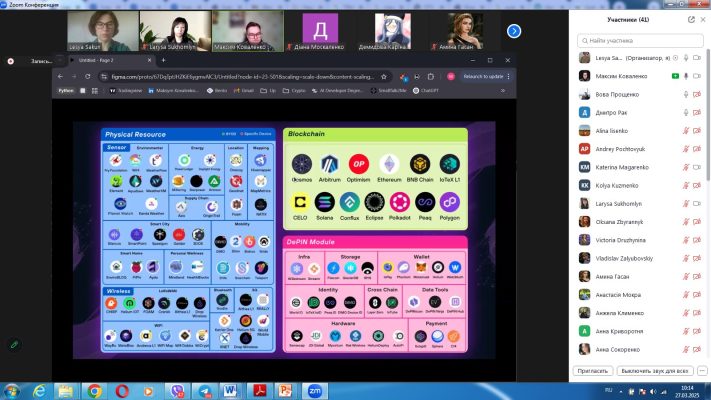This screenshot has width=711, height=400.
Task: Toggle microphone icon for Вова Прощенко
Action: (686, 94)
